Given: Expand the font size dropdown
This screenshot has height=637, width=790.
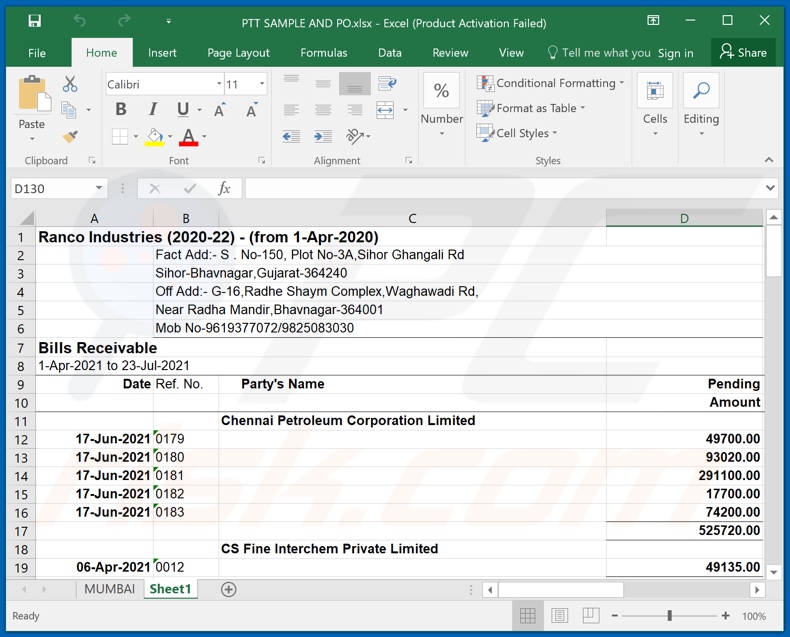Looking at the screenshot, I should pos(262,84).
